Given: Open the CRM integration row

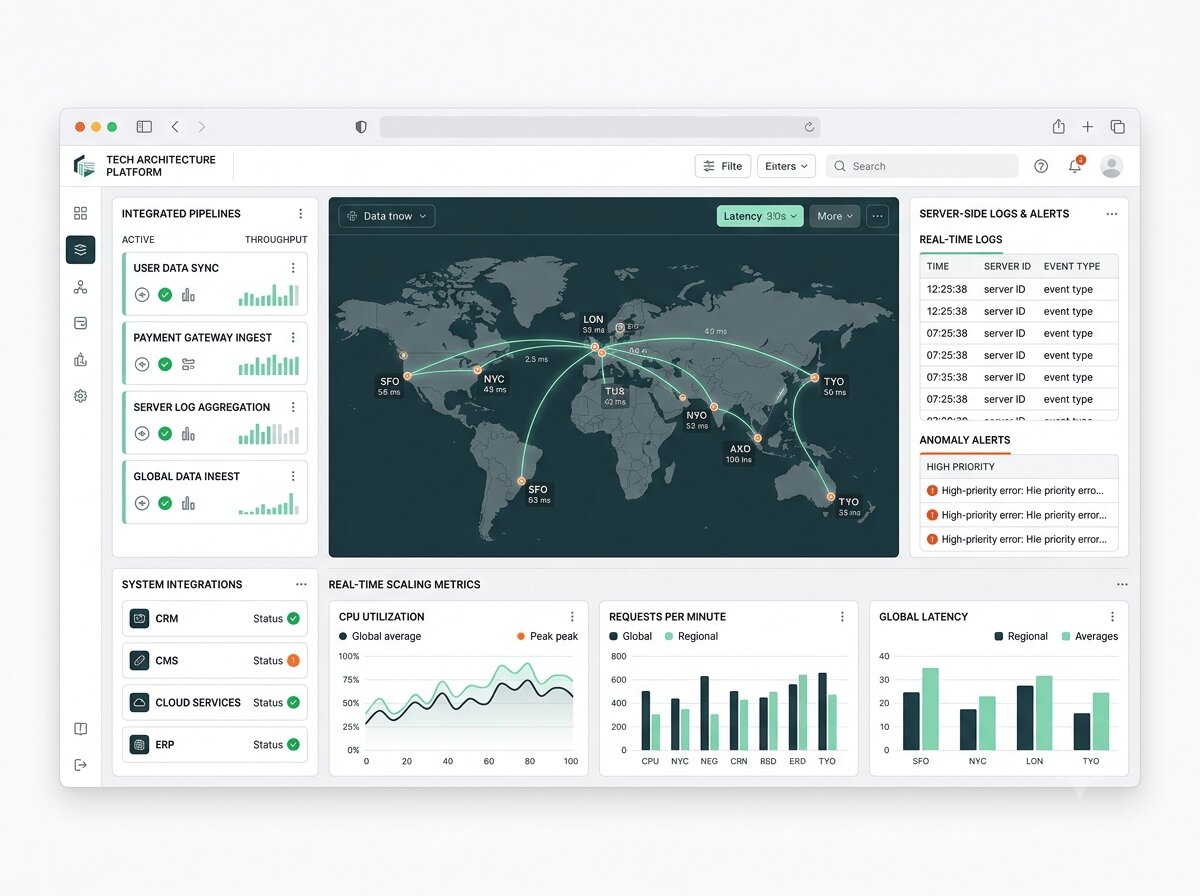Looking at the screenshot, I should [214, 618].
